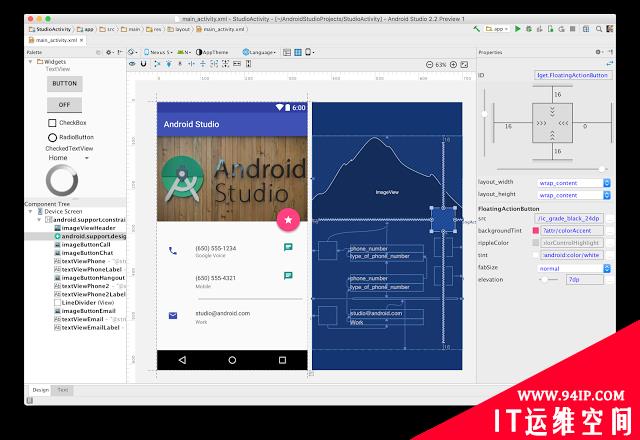Viewport: 640px width, 440px height.
Task: Select circular ProgressBar widget in palette
Action: coord(62,180)
